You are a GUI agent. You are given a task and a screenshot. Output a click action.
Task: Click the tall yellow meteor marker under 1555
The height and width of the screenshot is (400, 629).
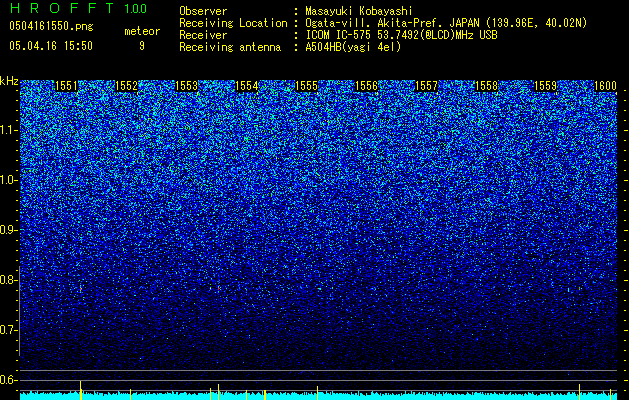318,393
